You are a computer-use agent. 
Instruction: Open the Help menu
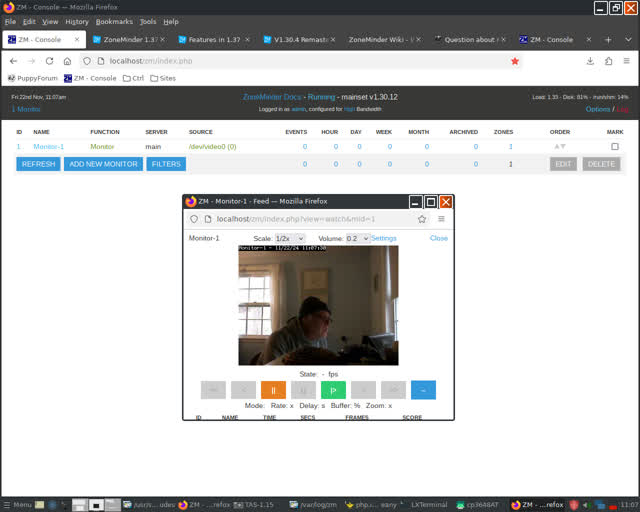(171, 22)
